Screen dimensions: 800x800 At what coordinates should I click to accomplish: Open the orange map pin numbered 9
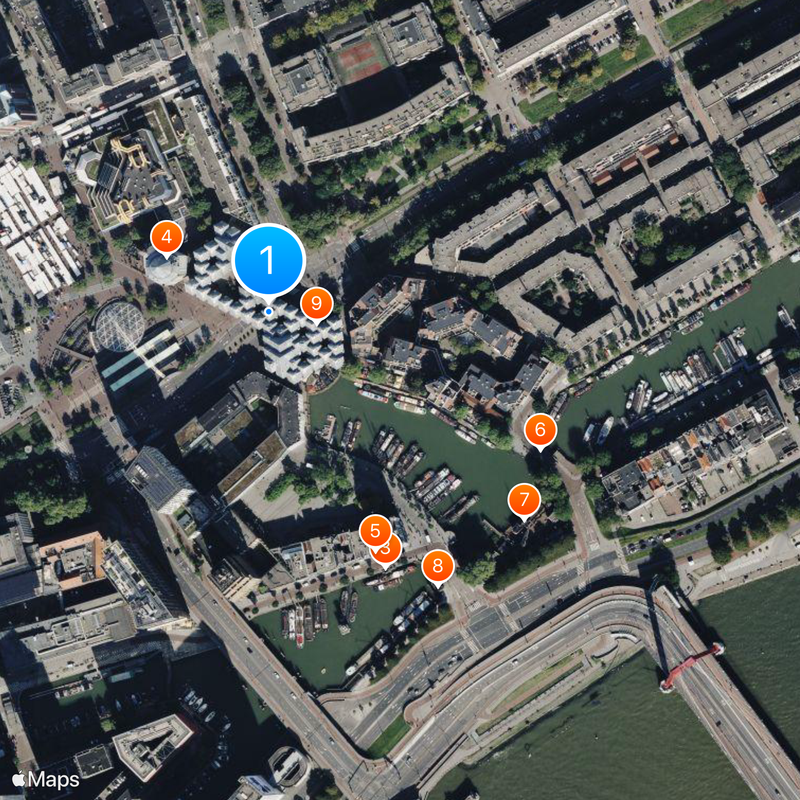pyautogui.click(x=316, y=304)
